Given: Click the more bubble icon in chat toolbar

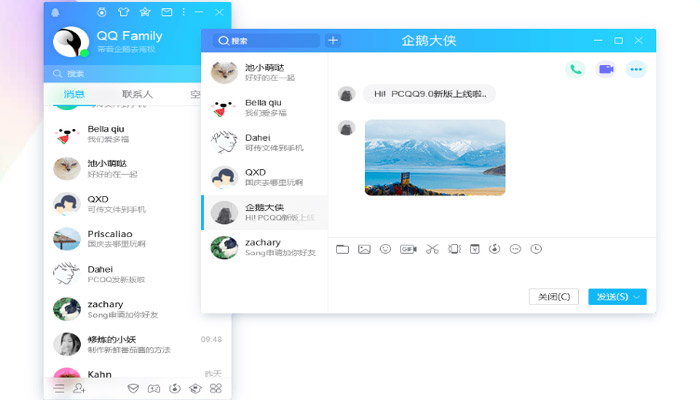Looking at the screenshot, I should pyautogui.click(x=515, y=249).
